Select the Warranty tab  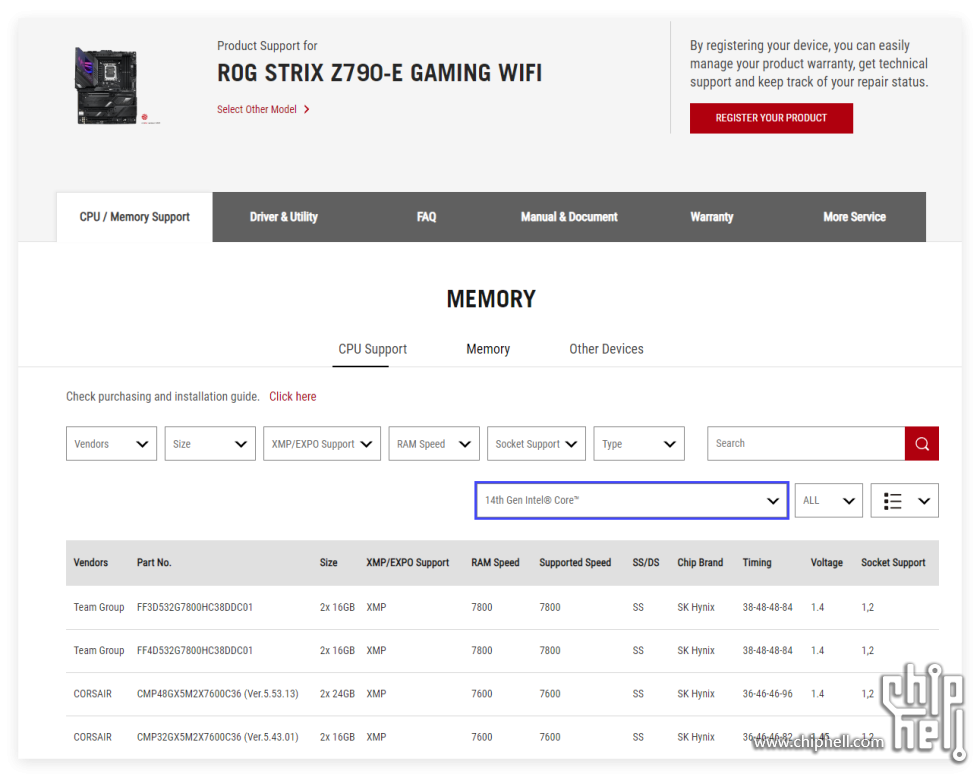click(712, 217)
